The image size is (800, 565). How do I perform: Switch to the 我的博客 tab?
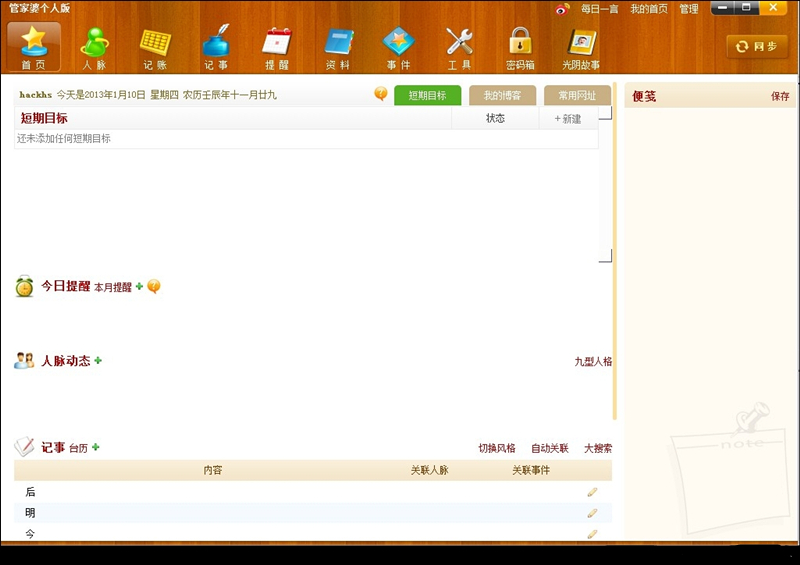click(503, 95)
